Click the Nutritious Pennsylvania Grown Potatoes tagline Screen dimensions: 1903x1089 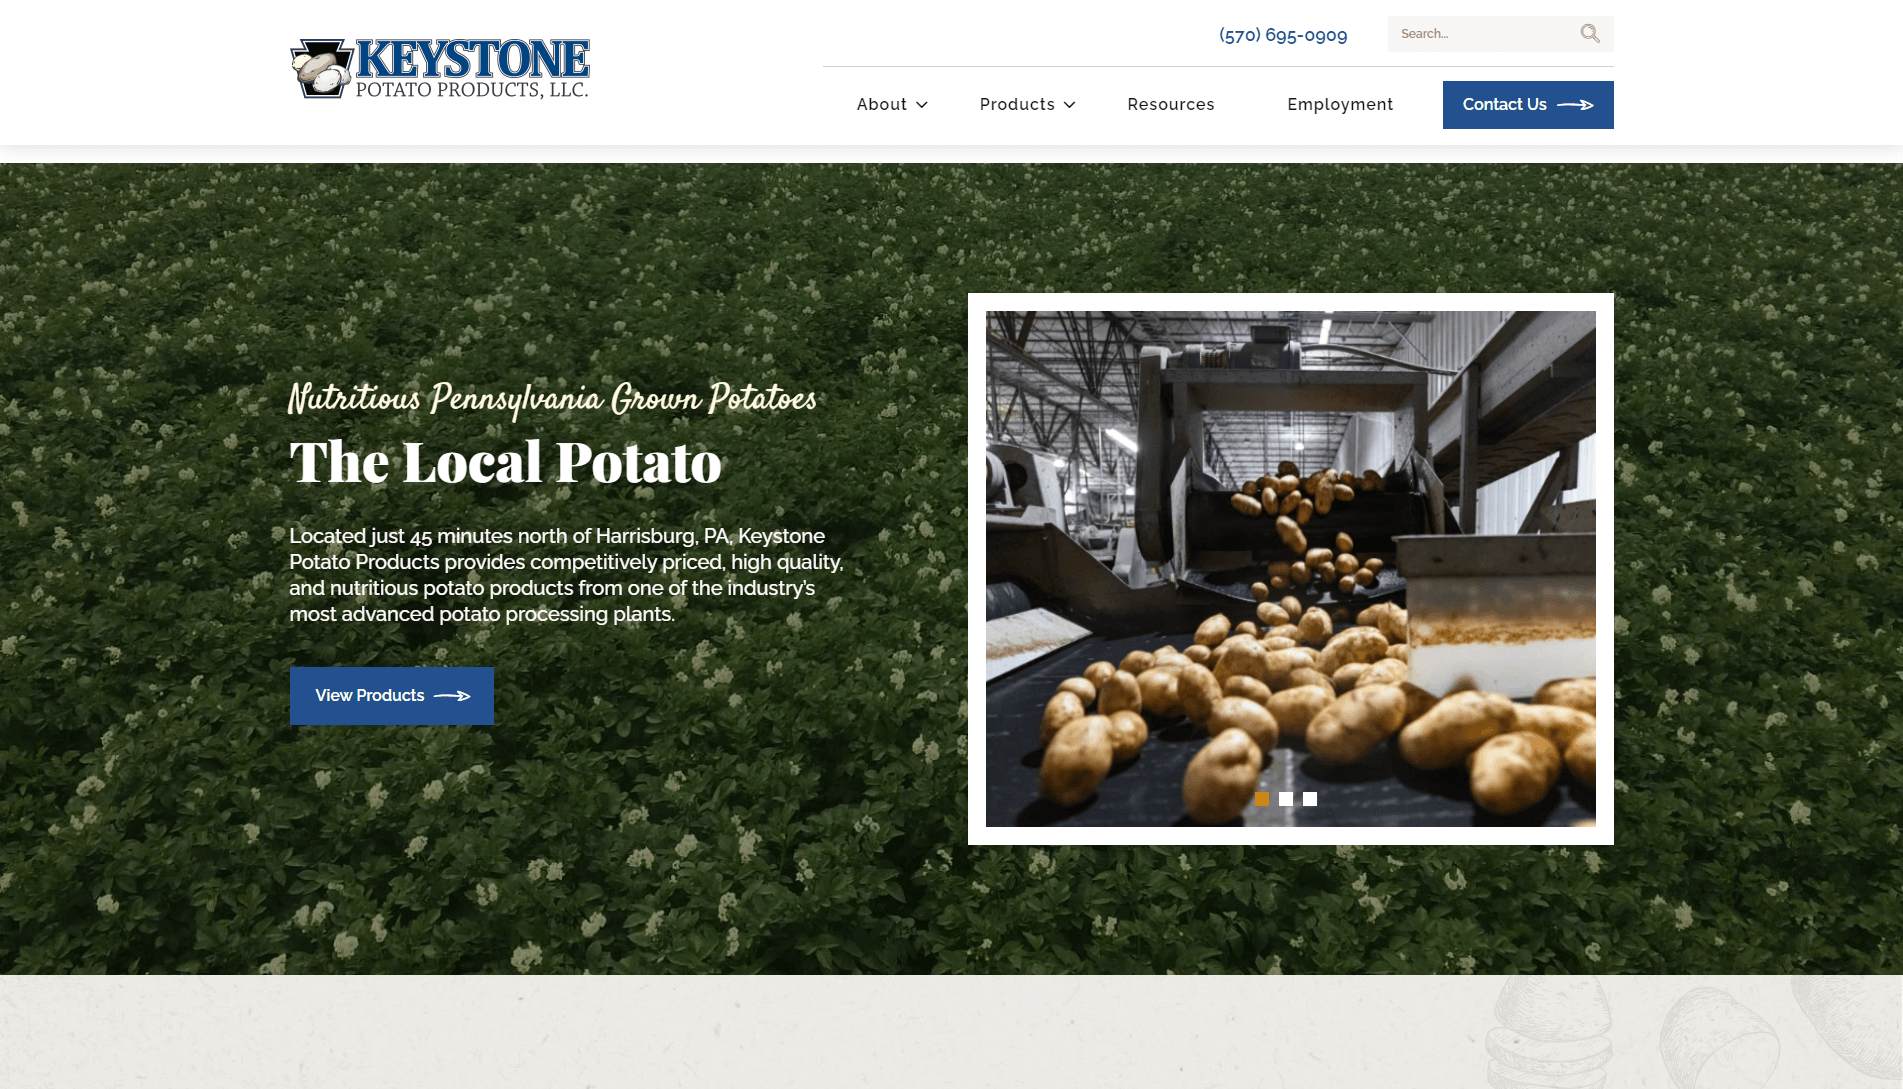pos(552,399)
